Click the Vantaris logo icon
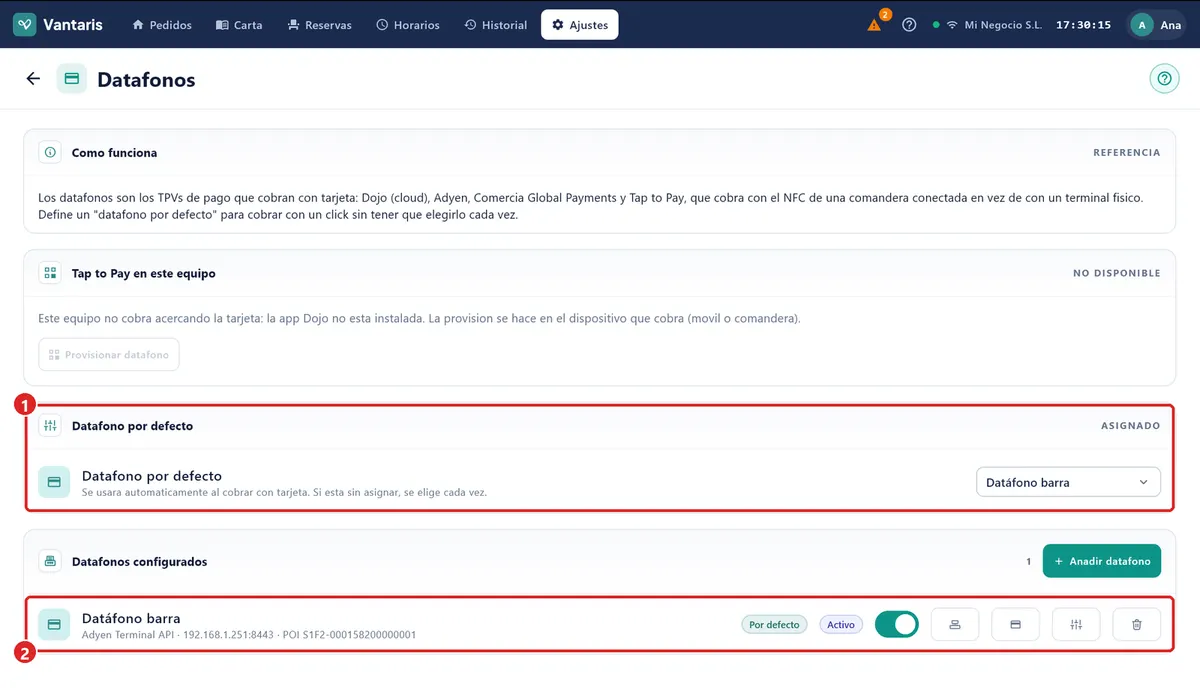Viewport: 1200px width, 692px height. (25, 25)
